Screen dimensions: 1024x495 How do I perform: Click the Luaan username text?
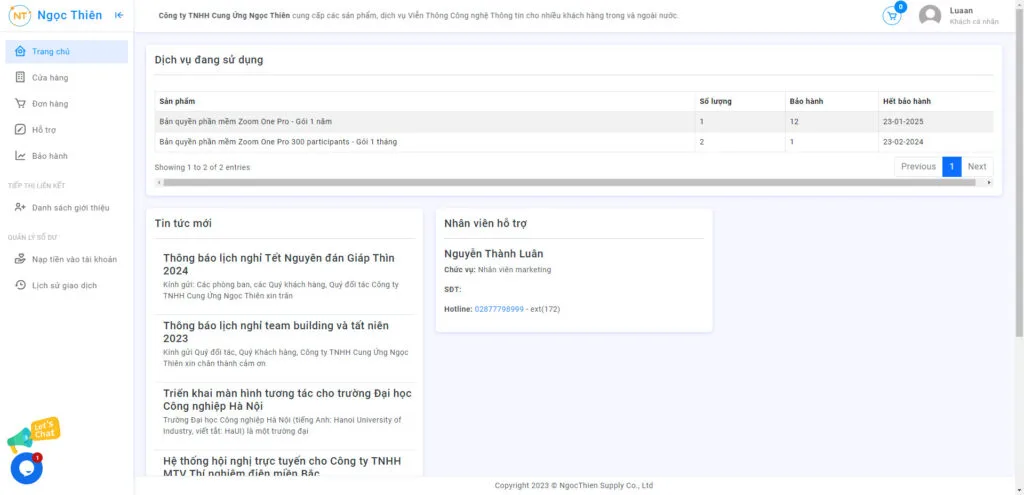coord(961,10)
